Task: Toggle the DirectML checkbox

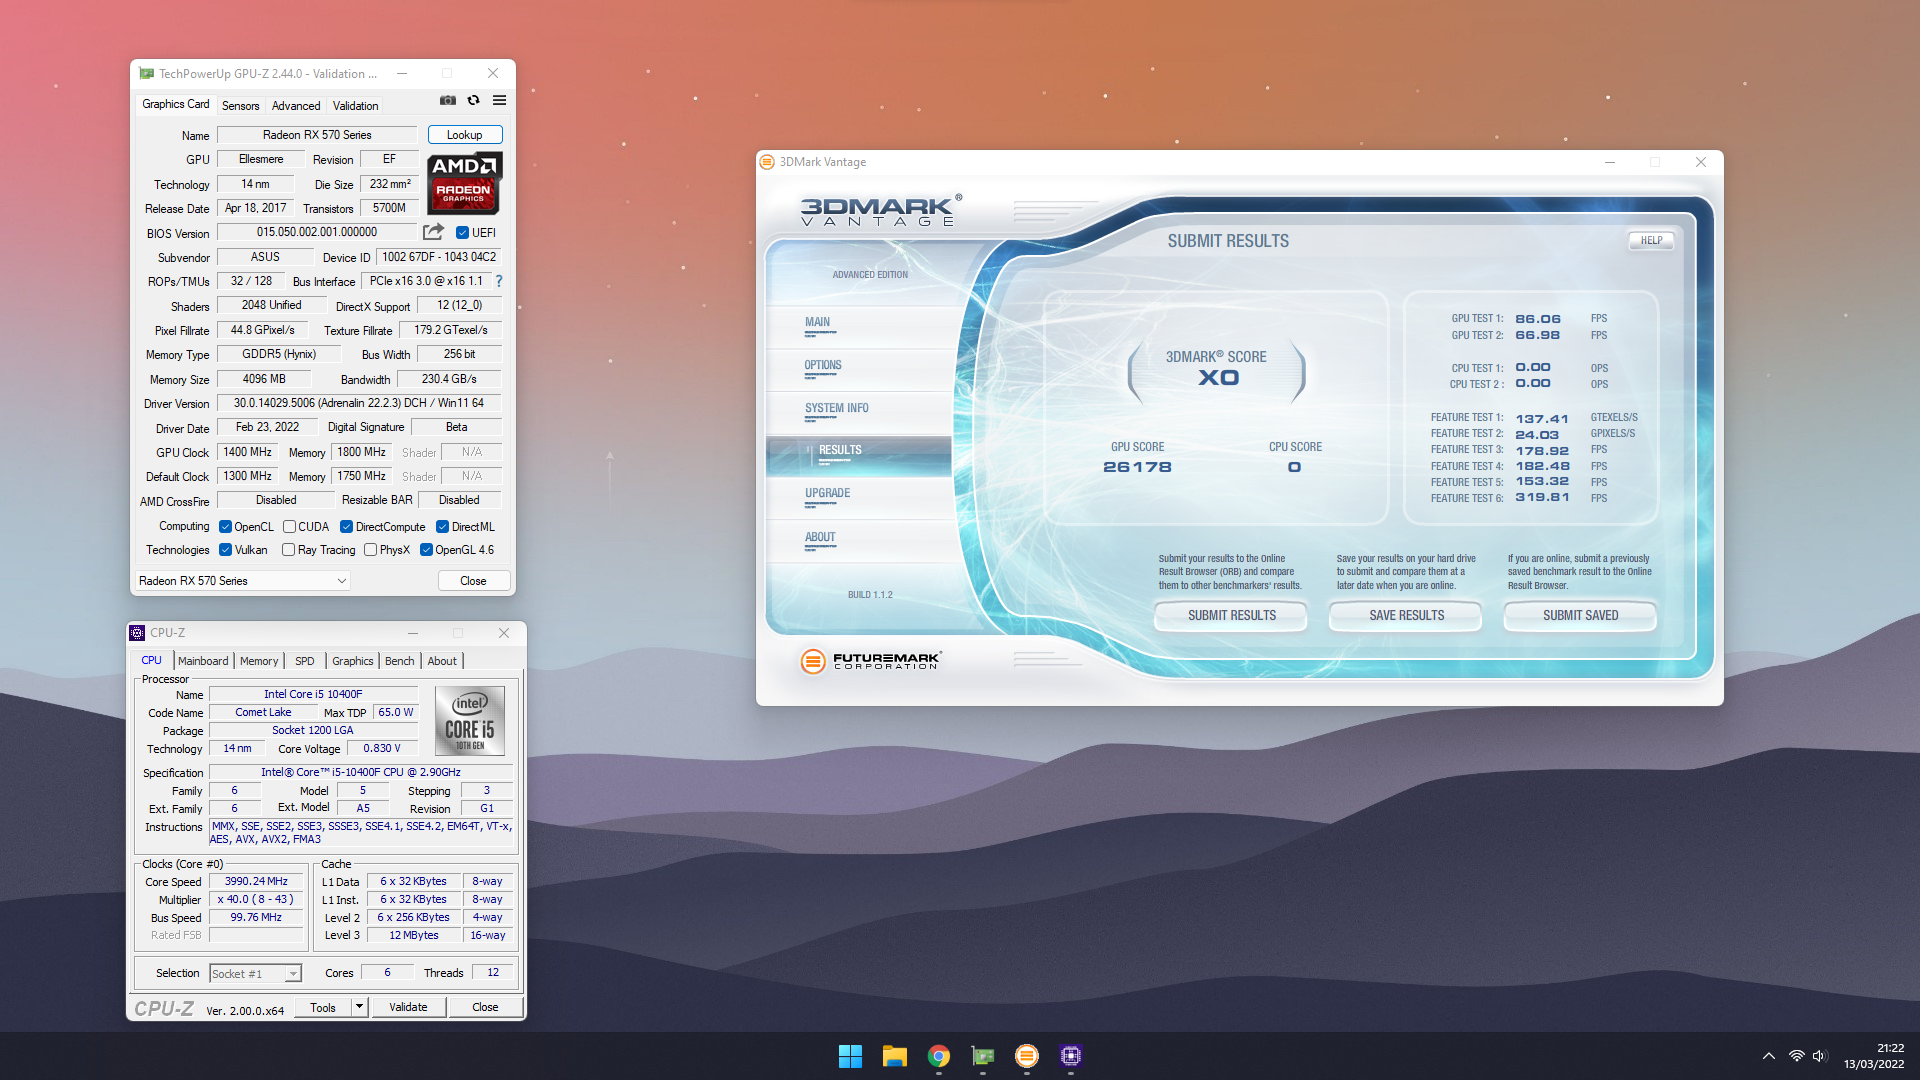Action: tap(442, 527)
